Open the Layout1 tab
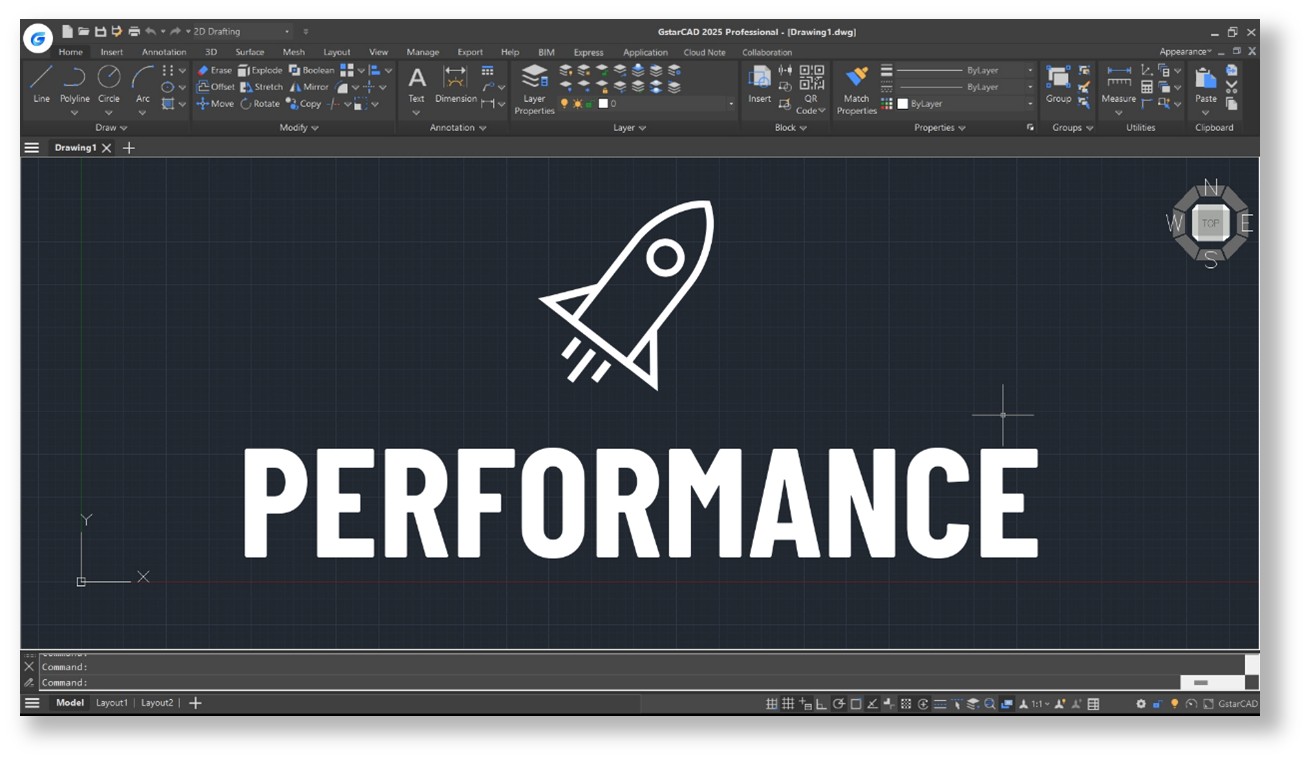Image resolution: width=1308 pixels, height=760 pixels. pyautogui.click(x=112, y=703)
